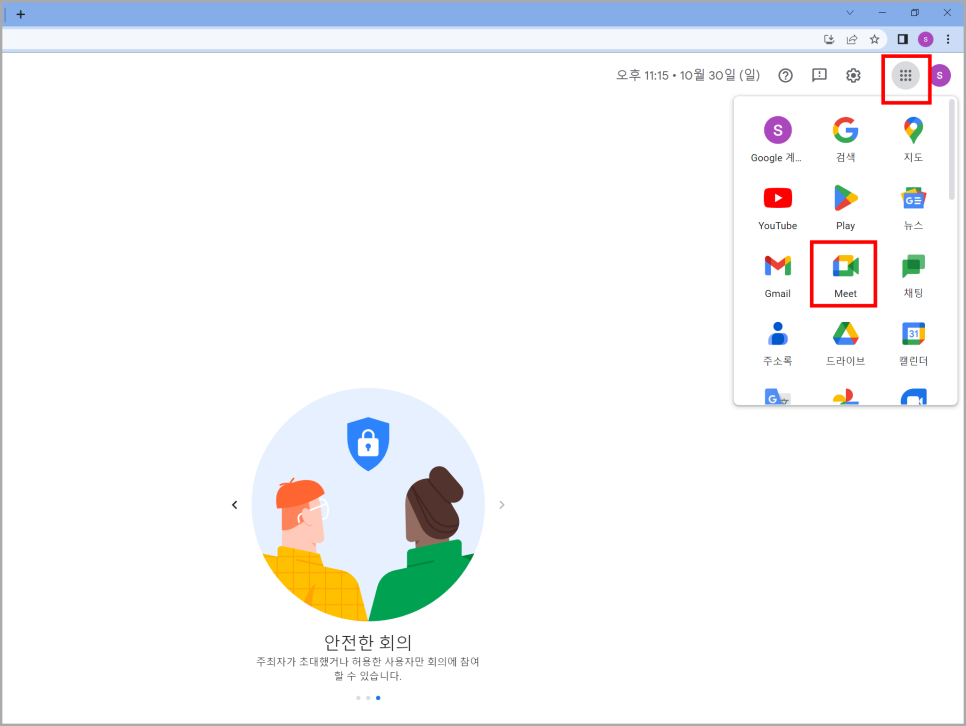Open Meet settings gear icon
This screenshot has width=966, height=726.
853,75
